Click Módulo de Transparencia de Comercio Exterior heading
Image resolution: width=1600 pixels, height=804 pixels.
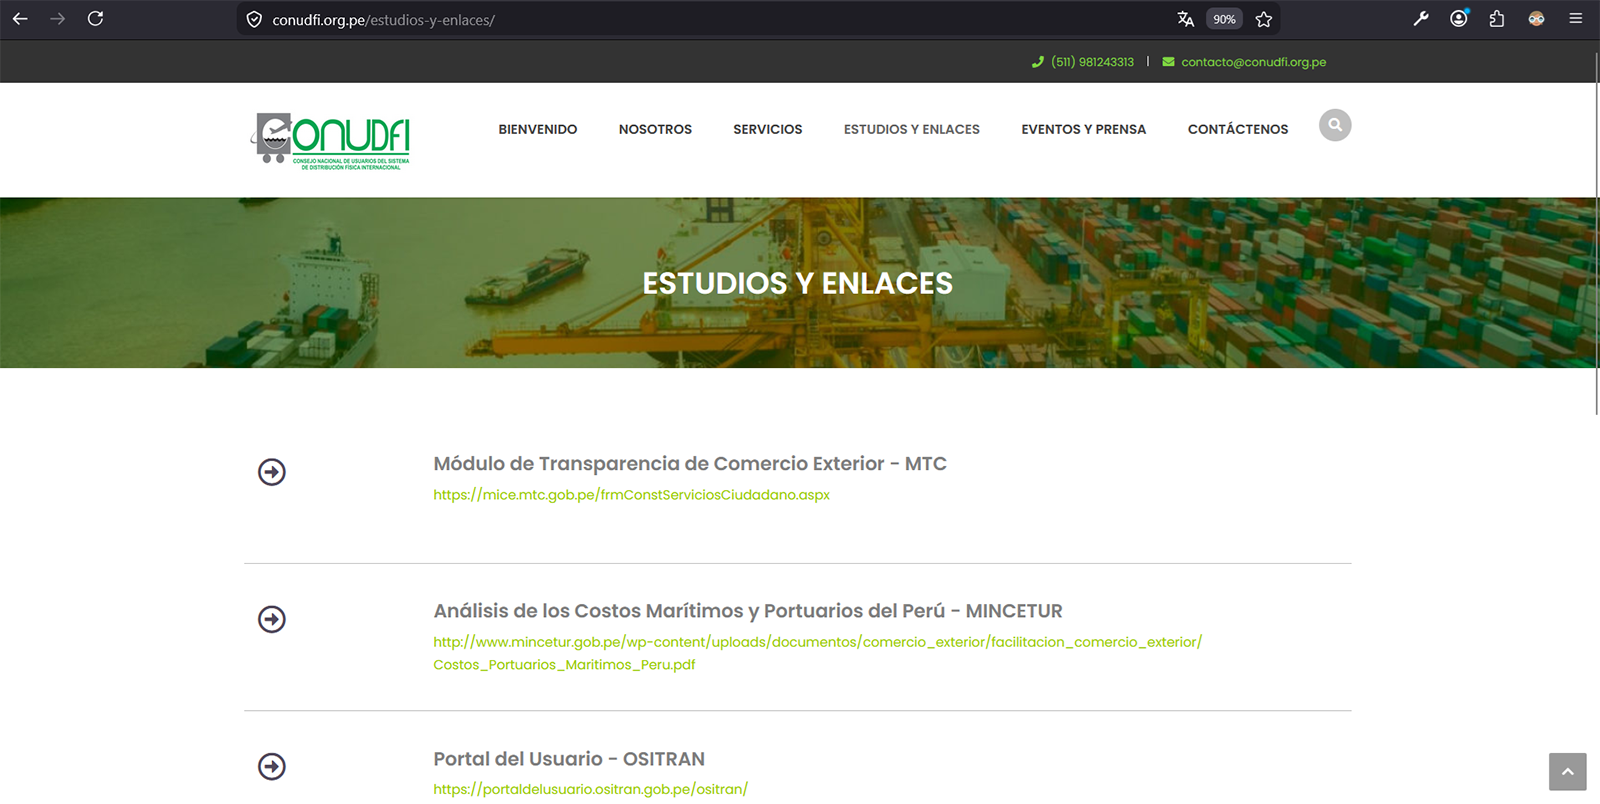click(690, 464)
